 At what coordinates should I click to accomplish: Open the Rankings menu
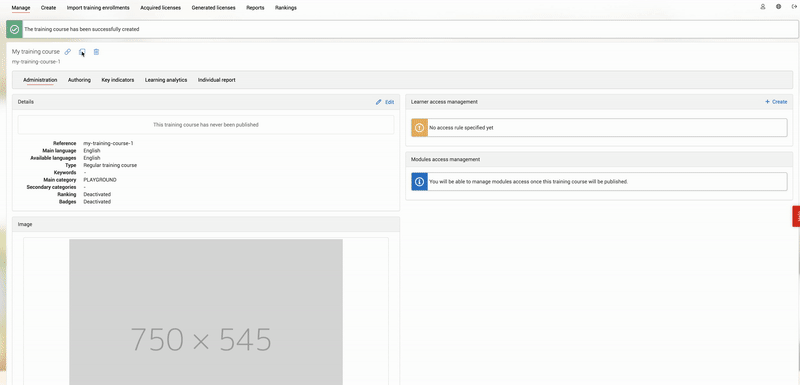286,8
